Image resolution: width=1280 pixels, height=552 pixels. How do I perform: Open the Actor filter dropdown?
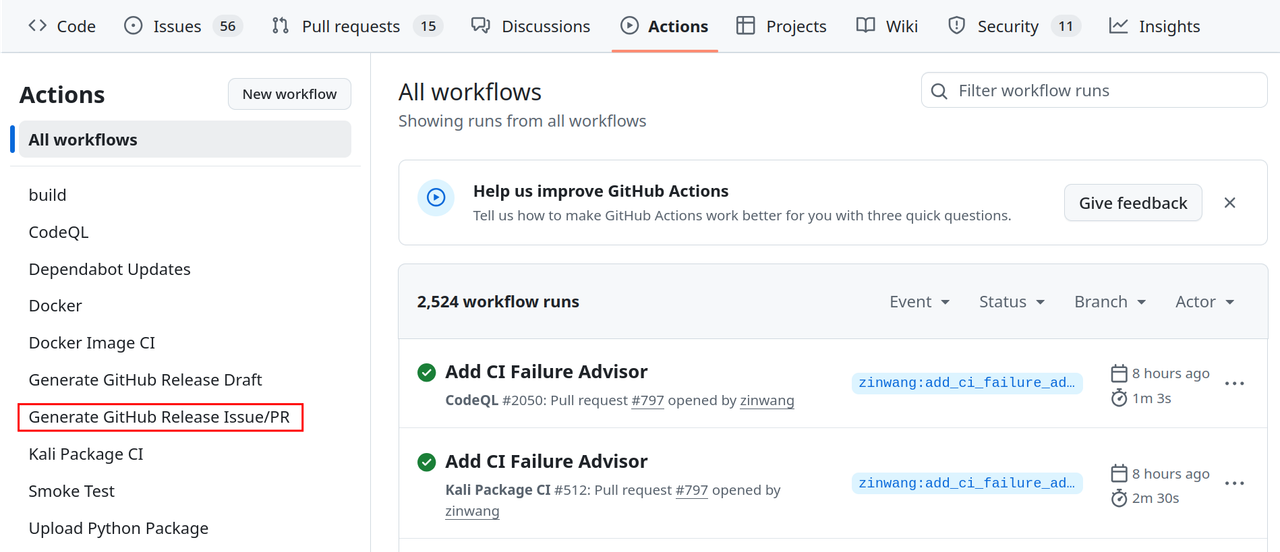pos(1205,302)
